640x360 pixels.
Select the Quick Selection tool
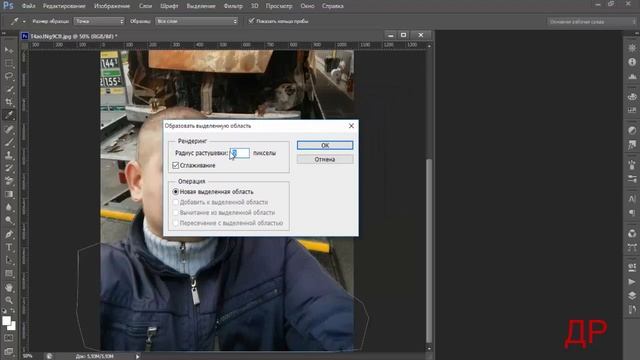click(x=9, y=89)
